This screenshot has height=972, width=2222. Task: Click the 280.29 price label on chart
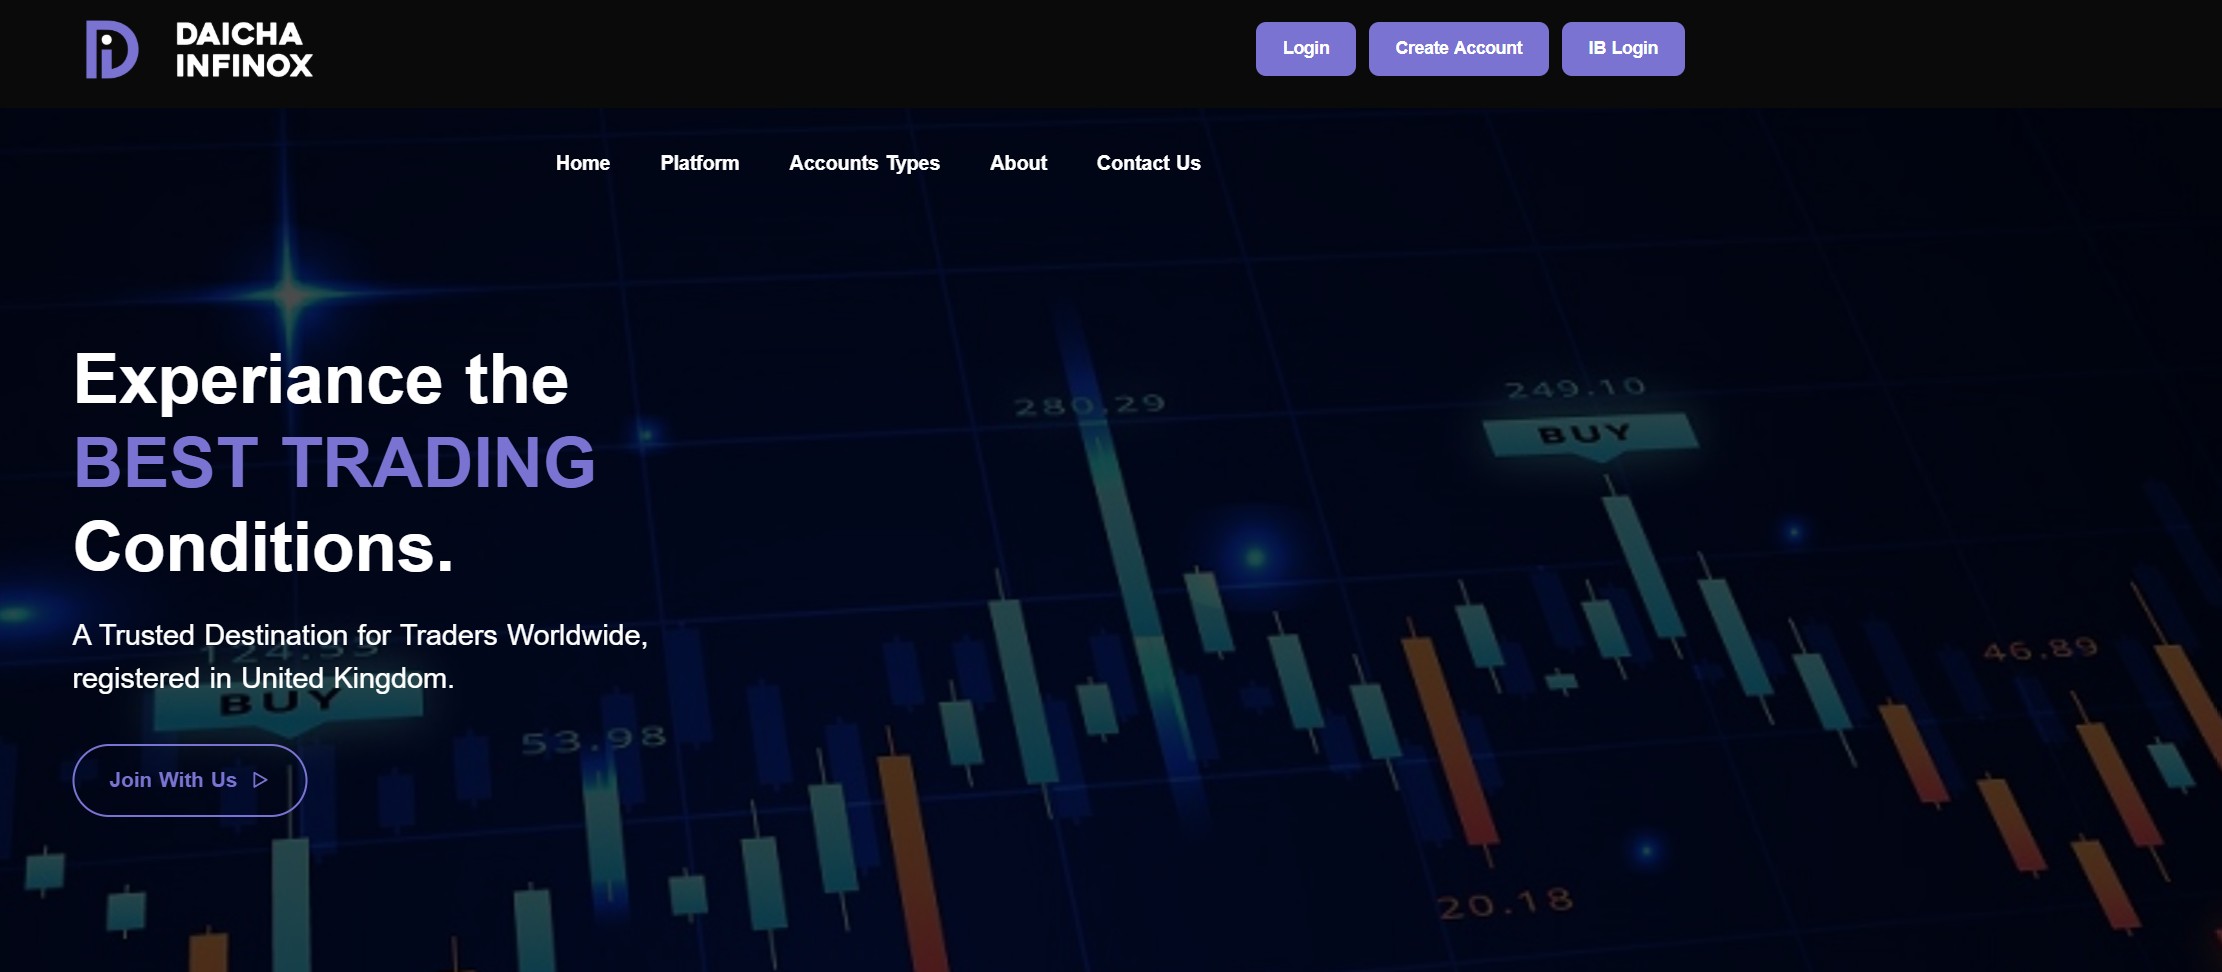(x=1089, y=405)
